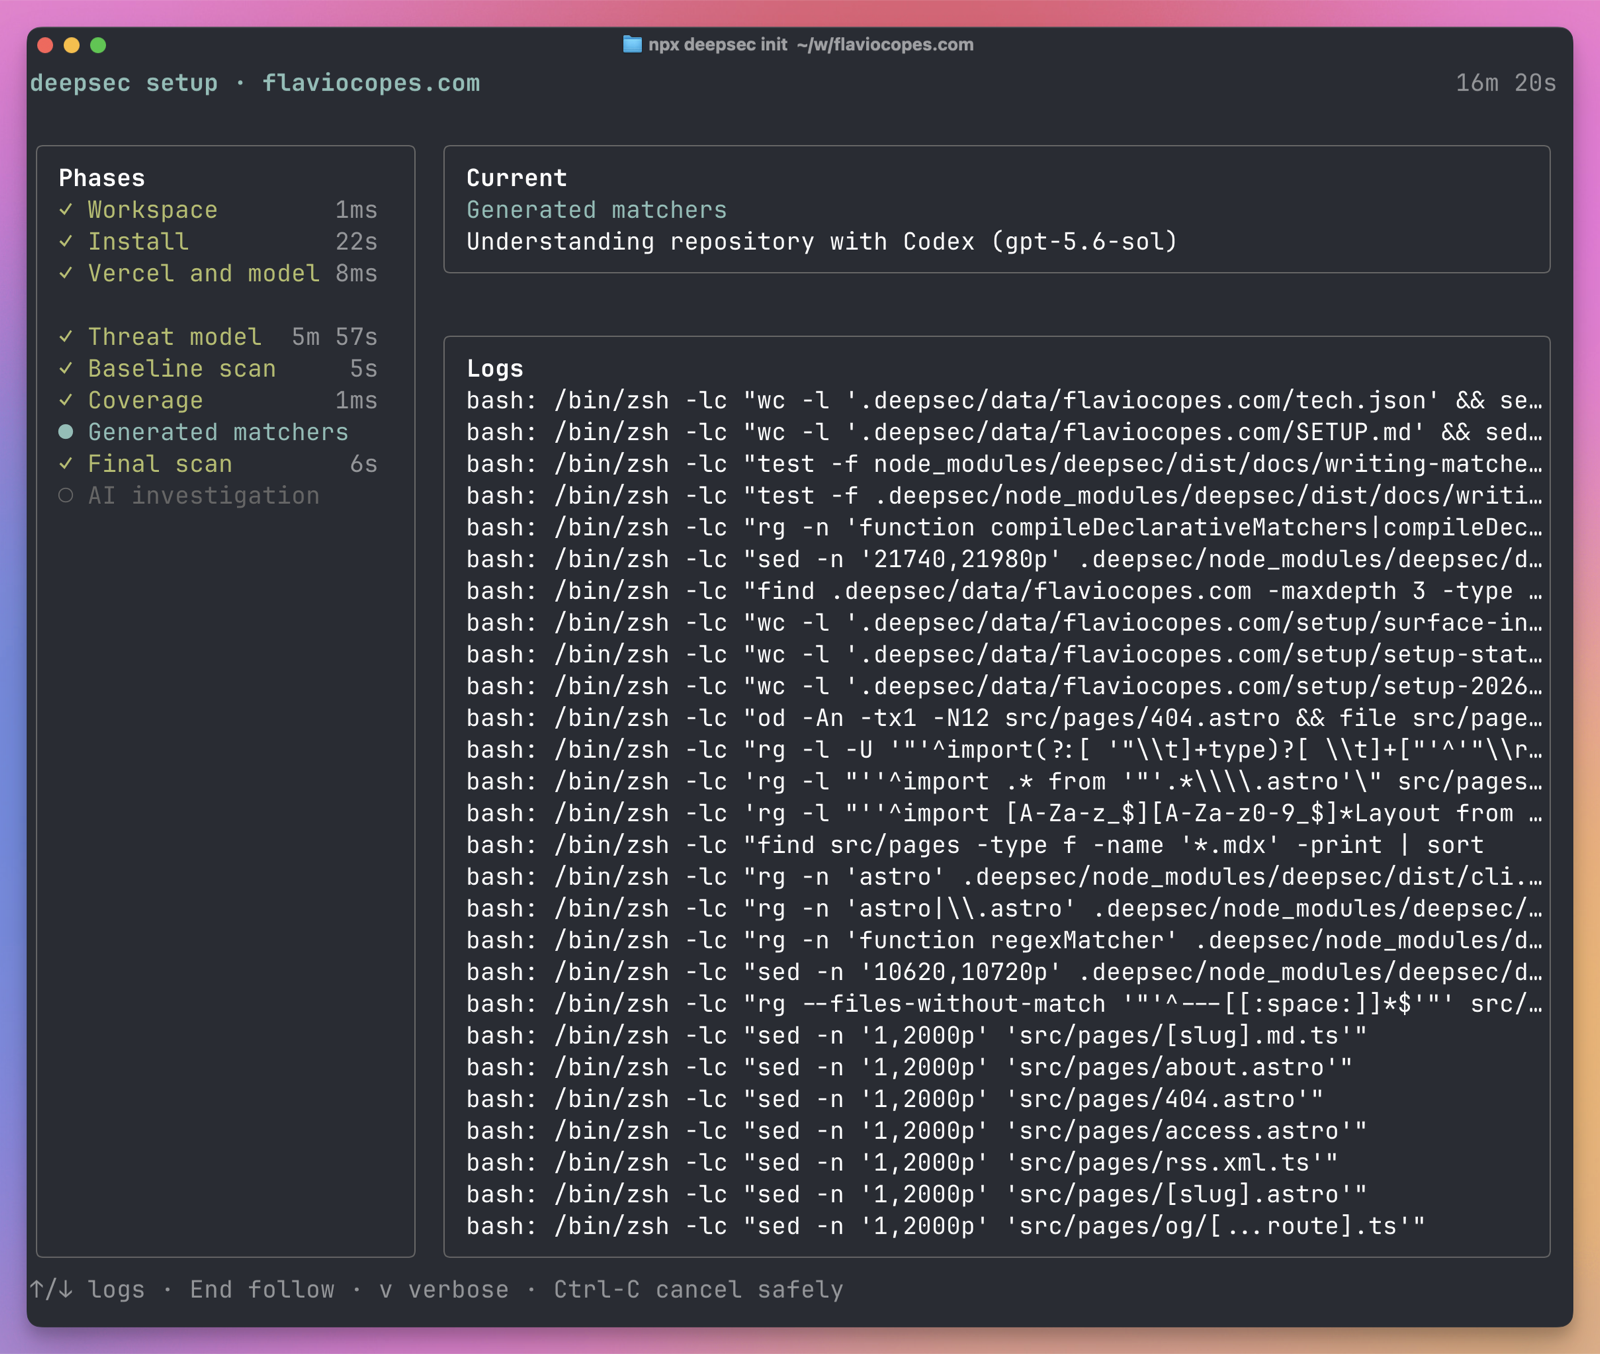The height and width of the screenshot is (1354, 1600).
Task: Click the log line for [slug].md.ts
Action: click(917, 1036)
